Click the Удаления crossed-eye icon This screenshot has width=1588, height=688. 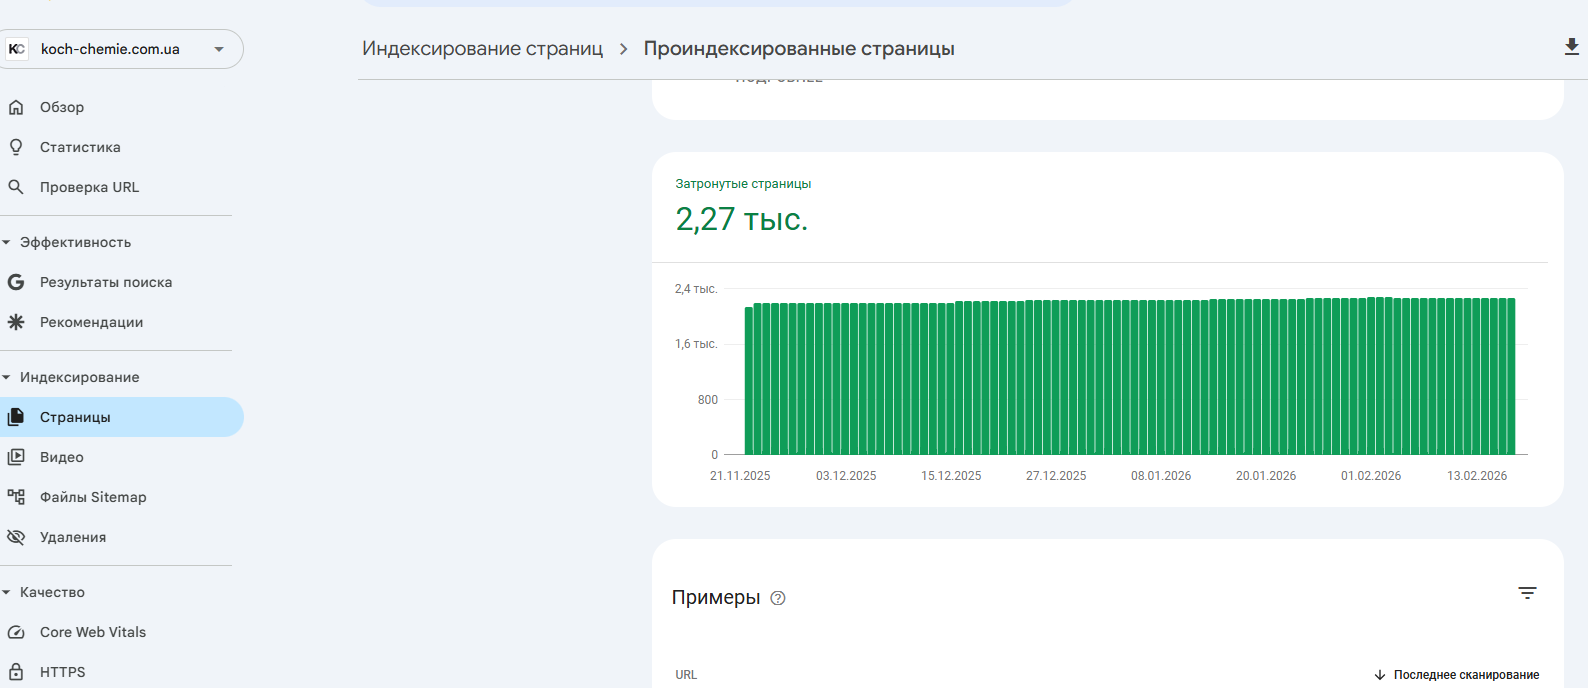(x=16, y=537)
